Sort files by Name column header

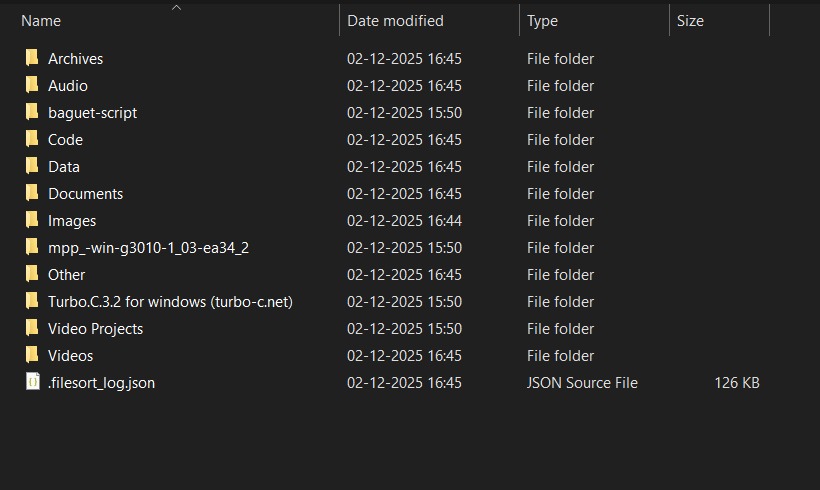[x=41, y=21]
